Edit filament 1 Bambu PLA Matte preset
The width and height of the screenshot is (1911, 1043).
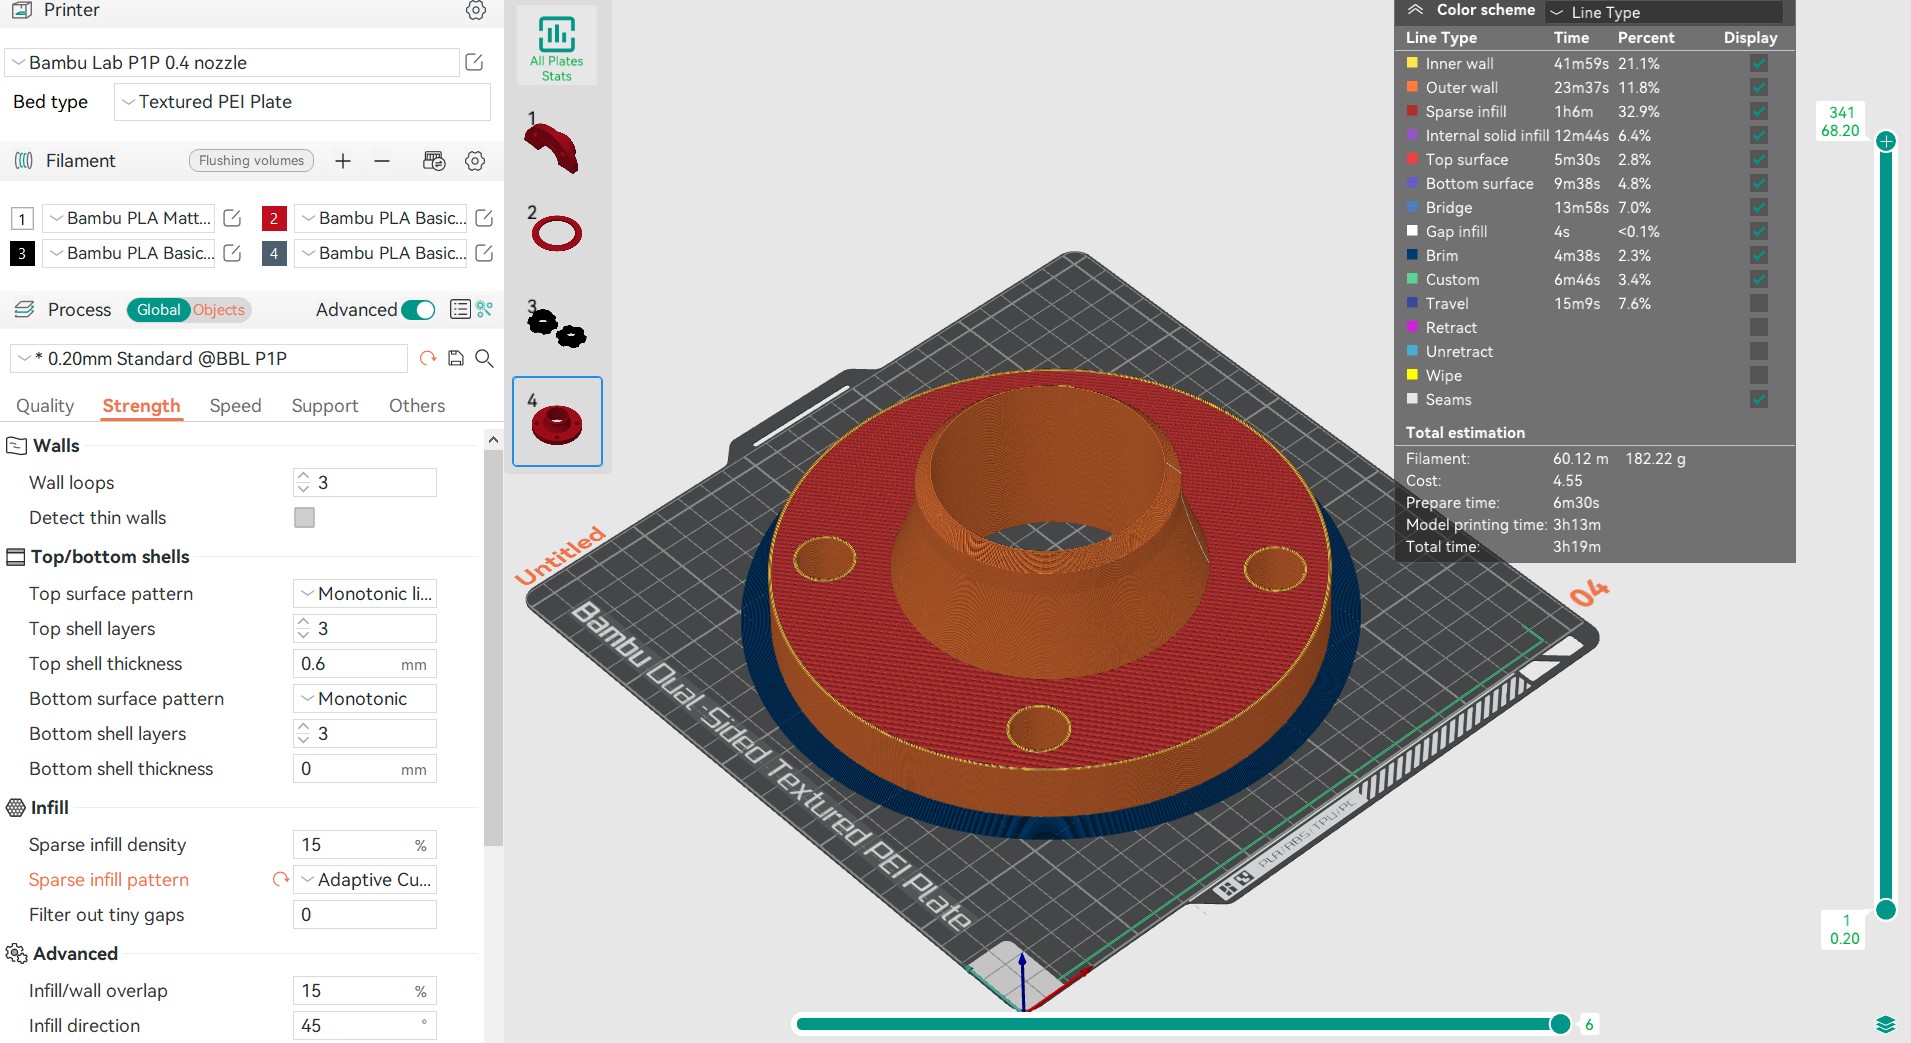(232, 218)
